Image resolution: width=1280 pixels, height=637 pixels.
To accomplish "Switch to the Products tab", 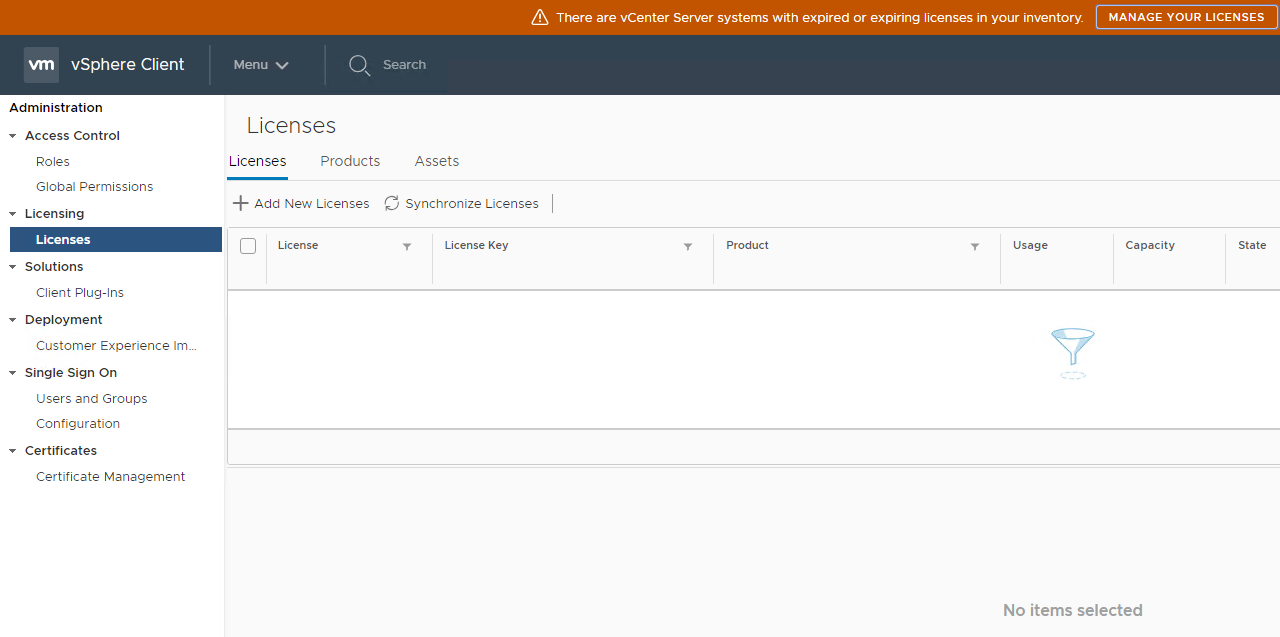I will click(x=350, y=161).
